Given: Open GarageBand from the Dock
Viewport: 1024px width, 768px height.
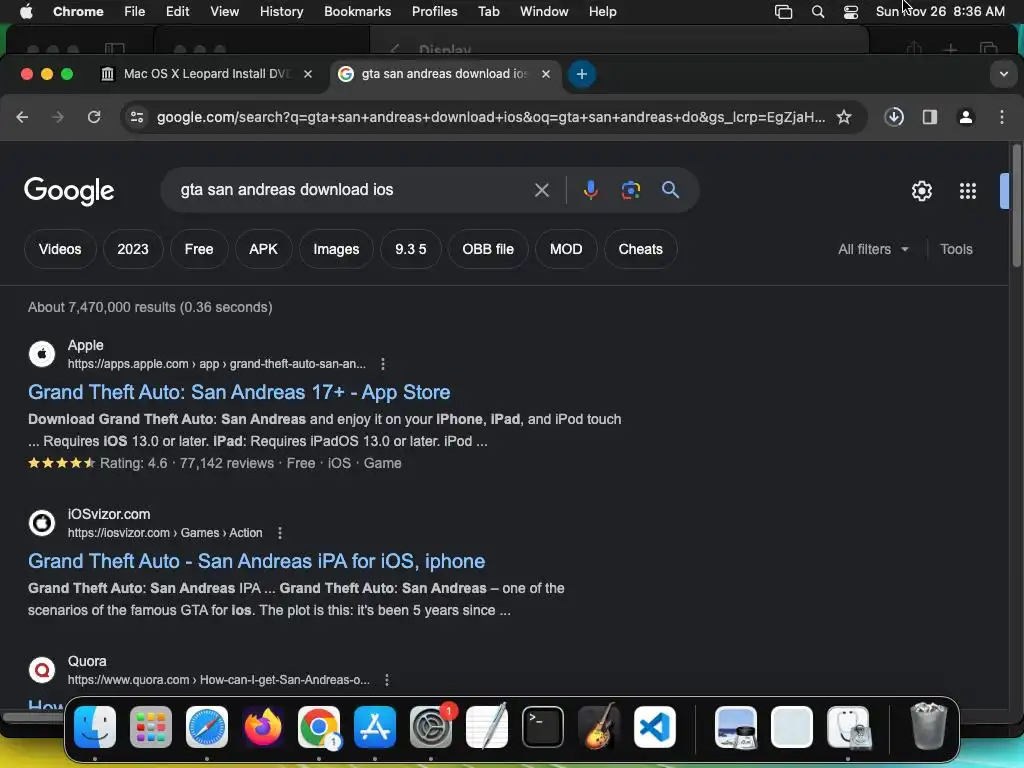Looking at the screenshot, I should tap(599, 727).
